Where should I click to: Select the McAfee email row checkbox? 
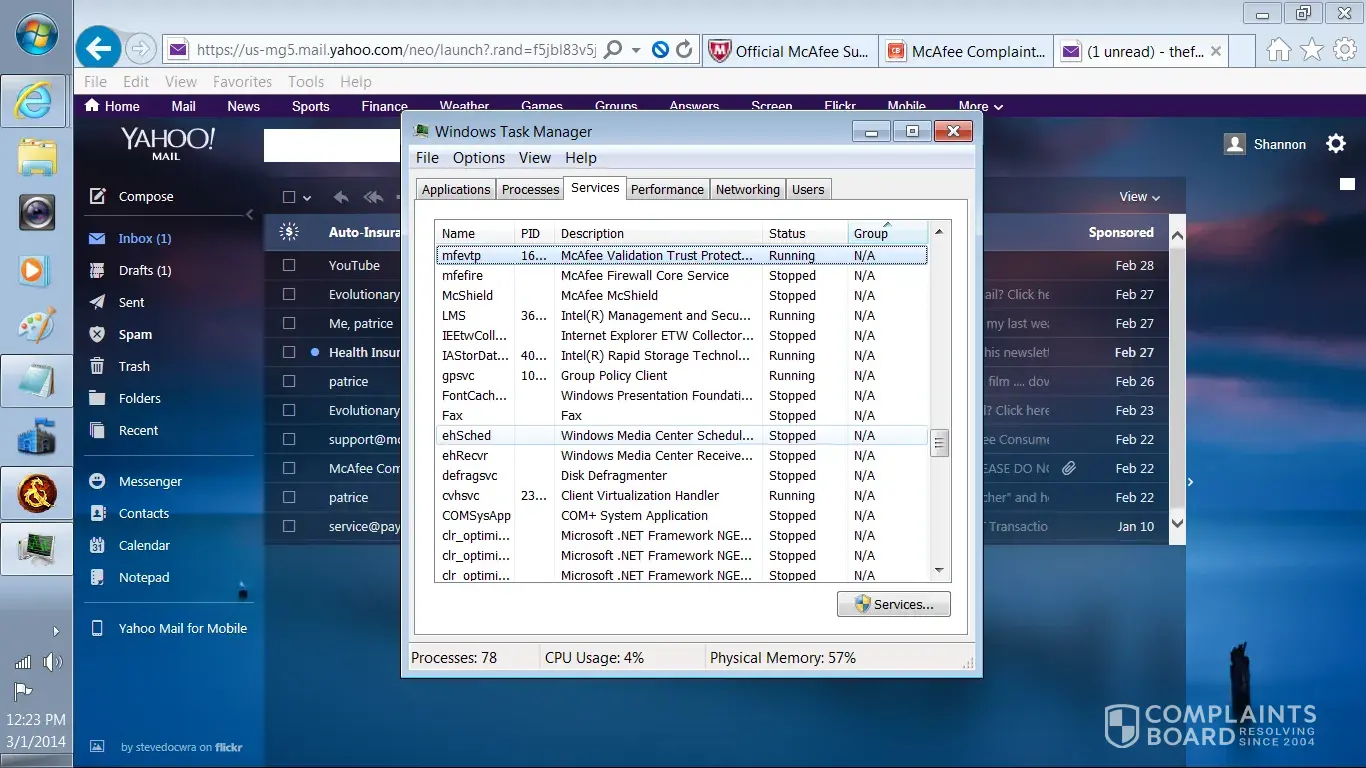[289, 469]
